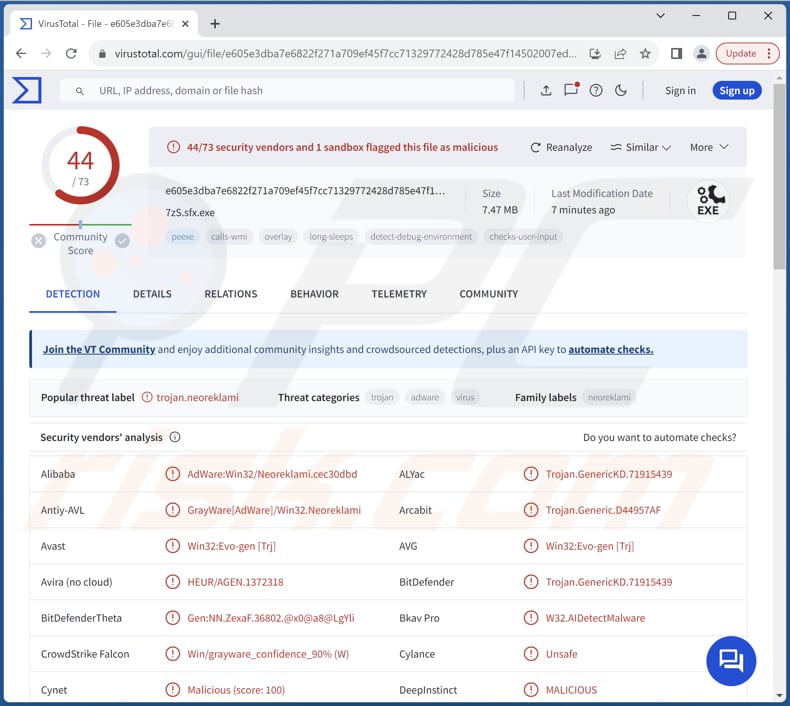Open the Join the VT Community link
This screenshot has height=706, width=790.
[99, 350]
